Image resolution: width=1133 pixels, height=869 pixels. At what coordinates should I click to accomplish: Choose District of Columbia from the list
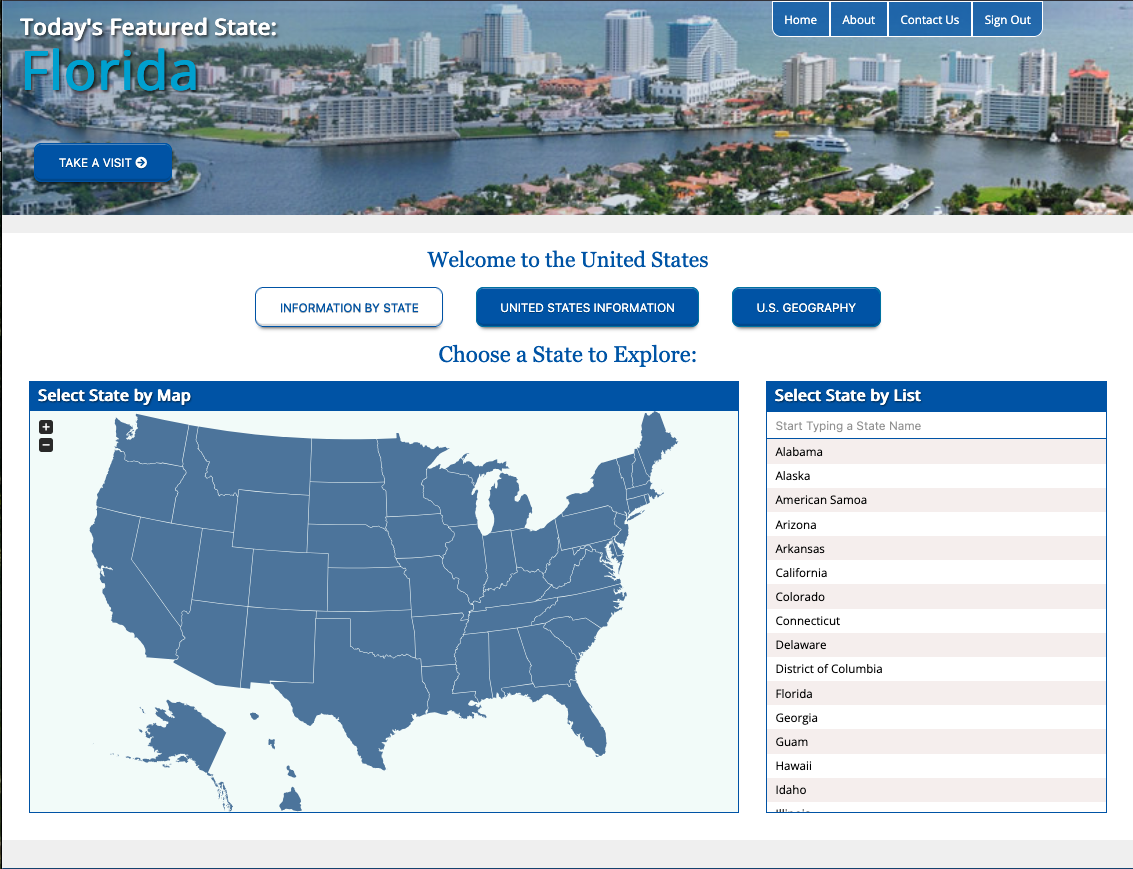tap(936, 669)
